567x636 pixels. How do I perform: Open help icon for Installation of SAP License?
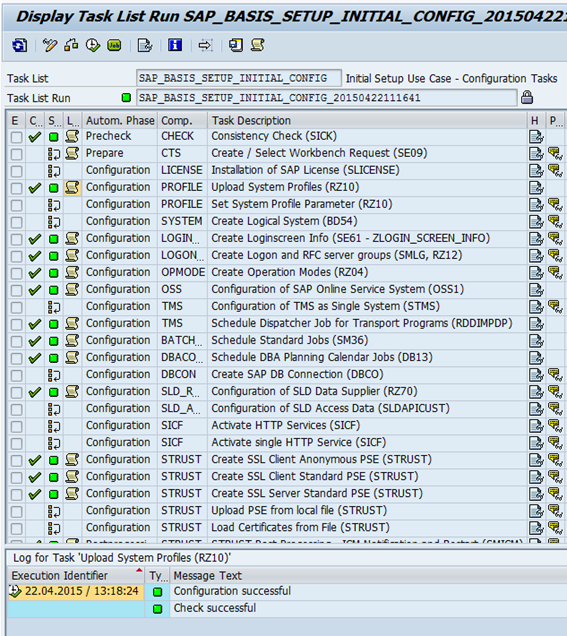click(536, 171)
